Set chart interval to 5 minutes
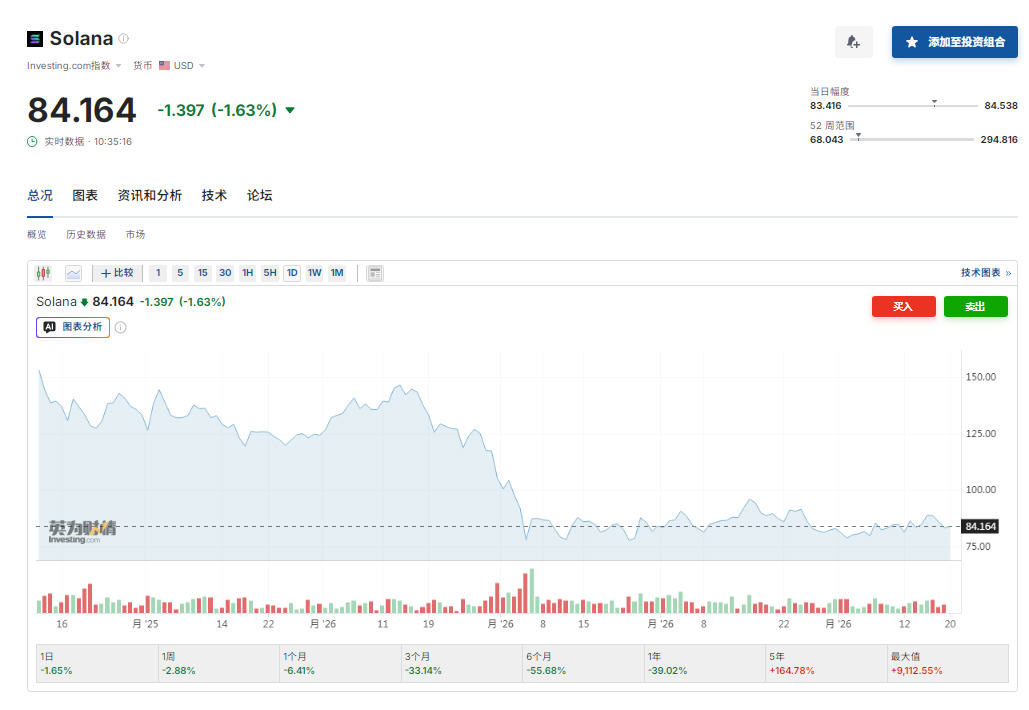The image size is (1029, 710). [x=180, y=273]
